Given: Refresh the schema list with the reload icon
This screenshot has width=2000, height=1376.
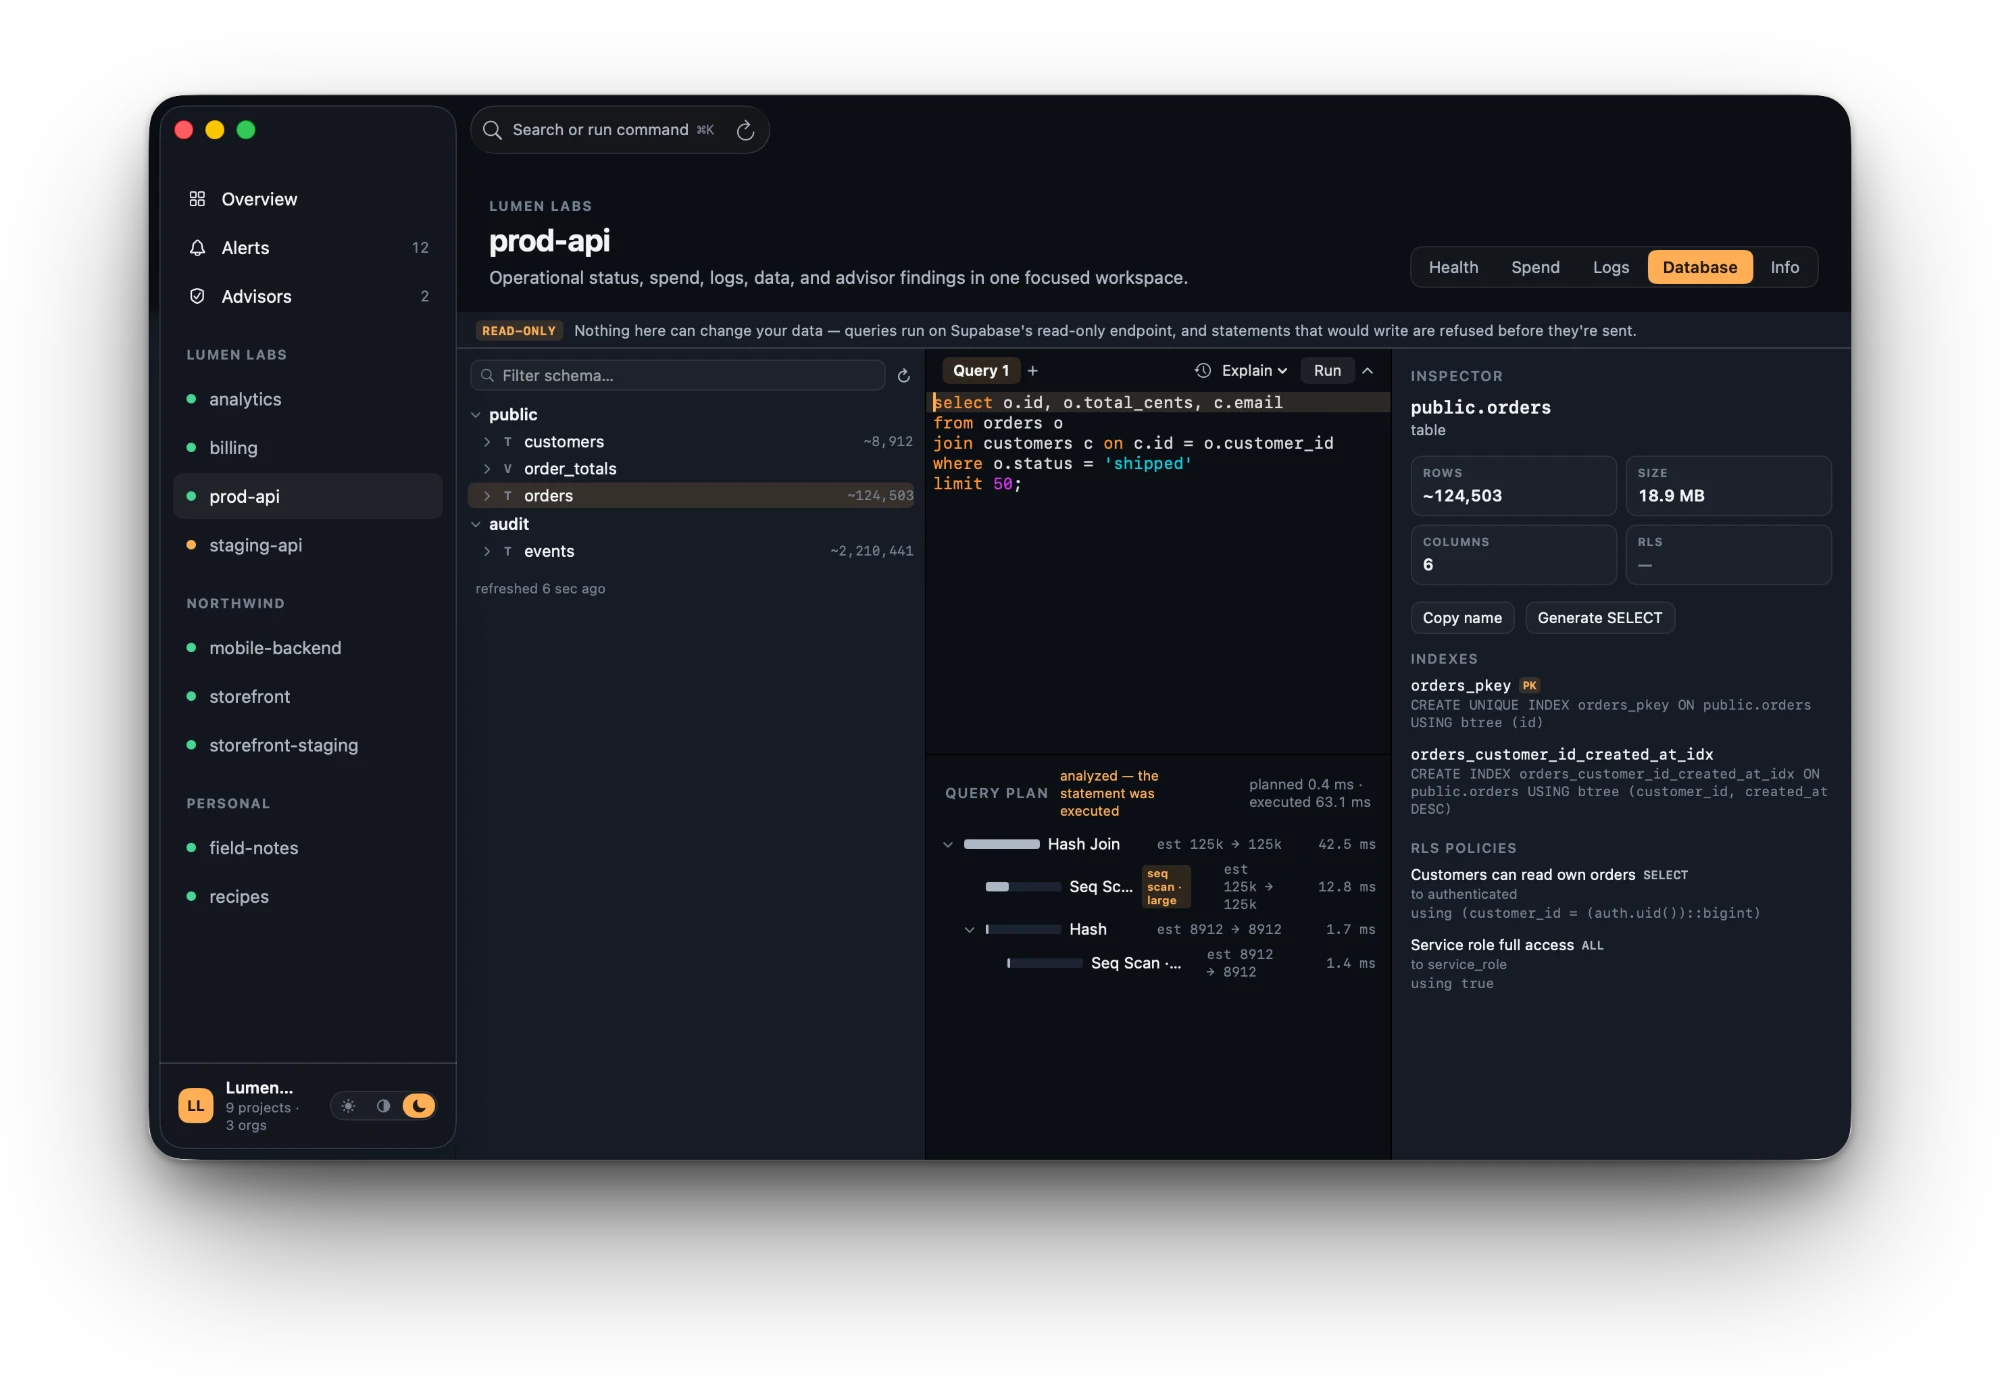Looking at the screenshot, I should (904, 376).
